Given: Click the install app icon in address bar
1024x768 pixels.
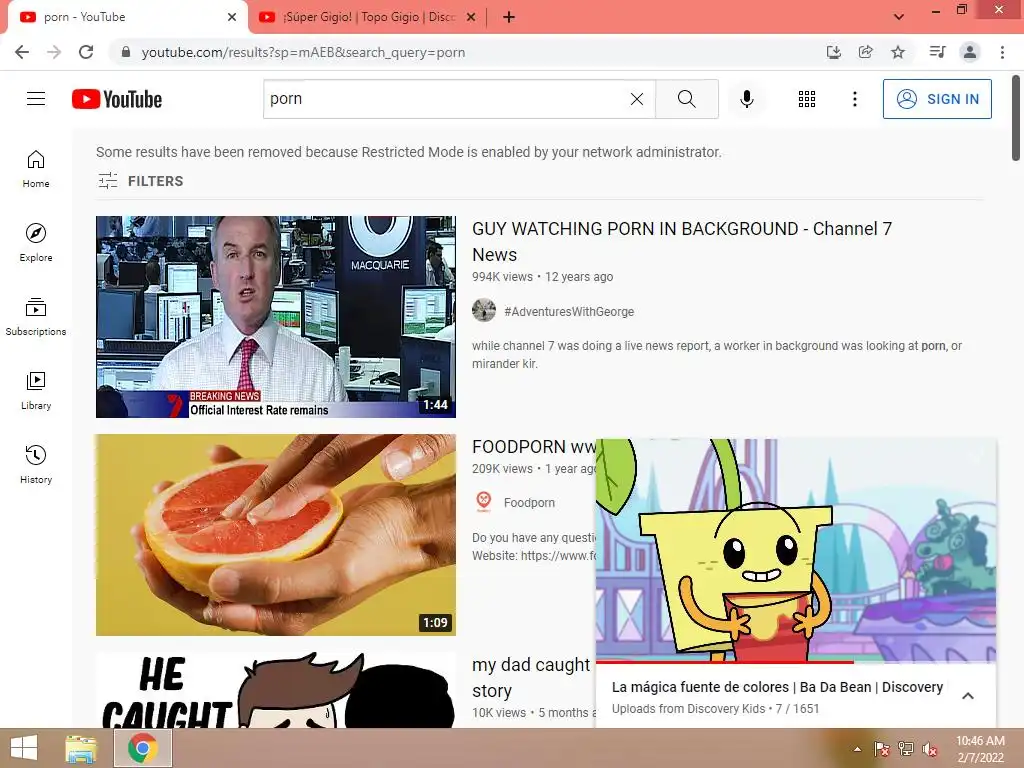Looking at the screenshot, I should coord(834,52).
